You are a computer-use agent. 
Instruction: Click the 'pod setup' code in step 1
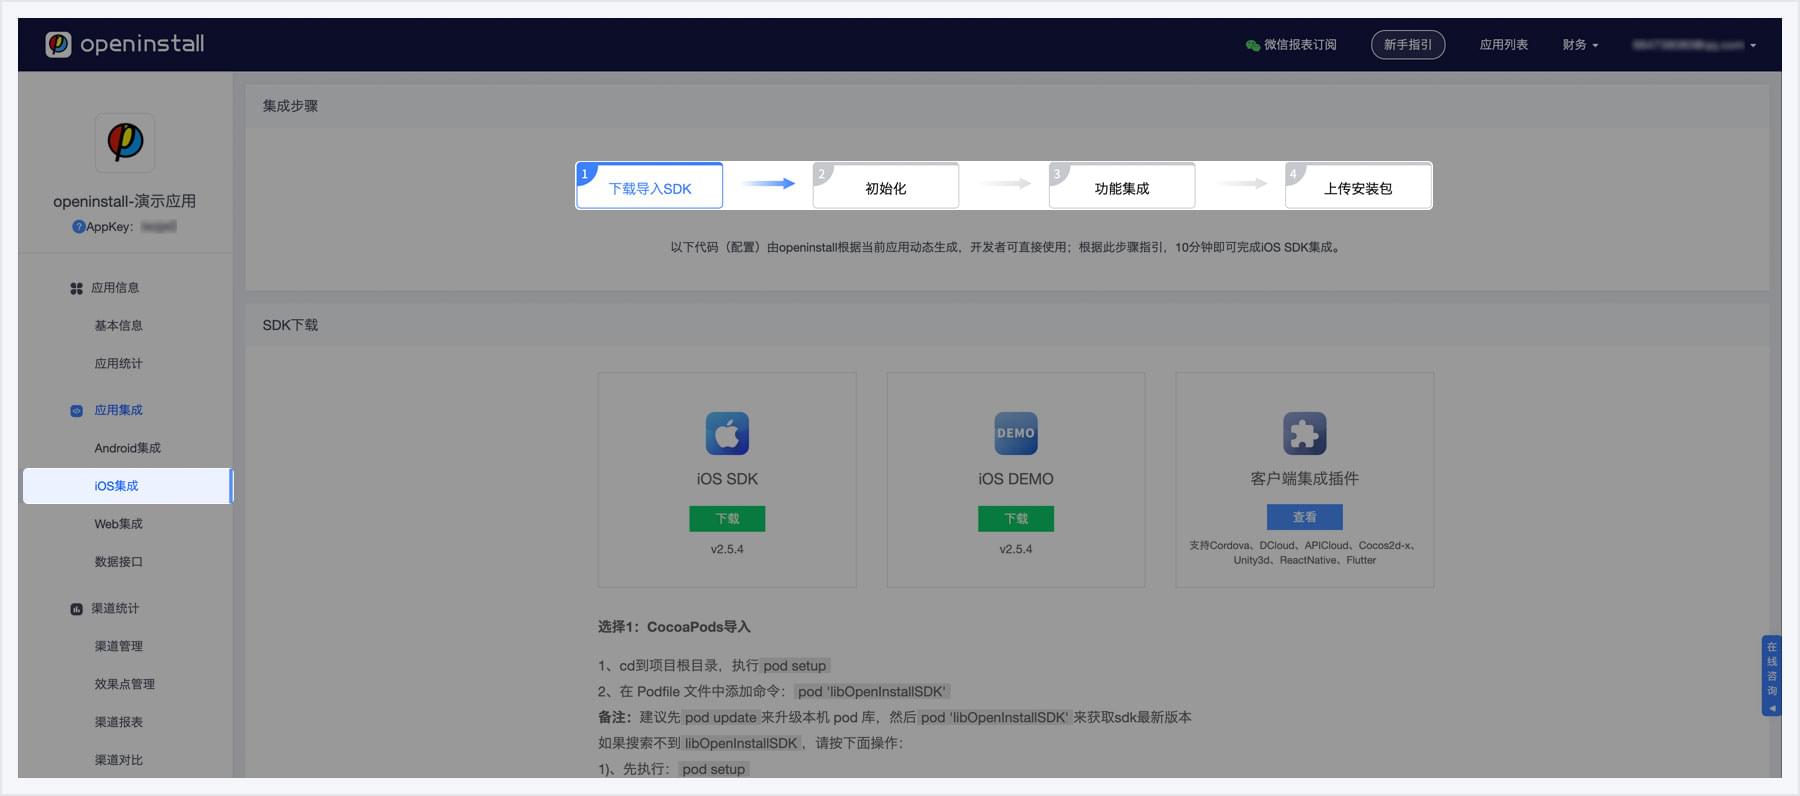click(795, 666)
